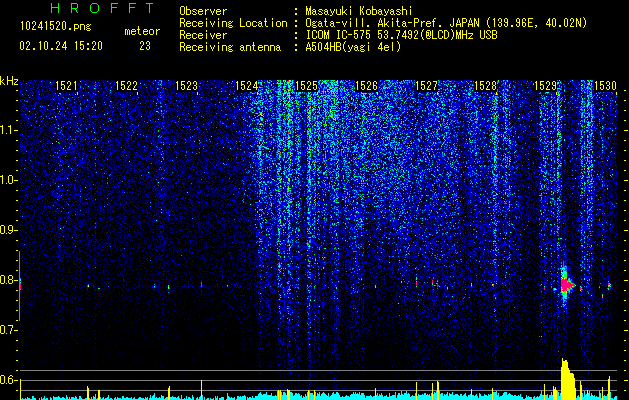This screenshot has height=400, width=629.
Task: Click the large red meteor echo in the spectrogram
Action: pos(566,285)
